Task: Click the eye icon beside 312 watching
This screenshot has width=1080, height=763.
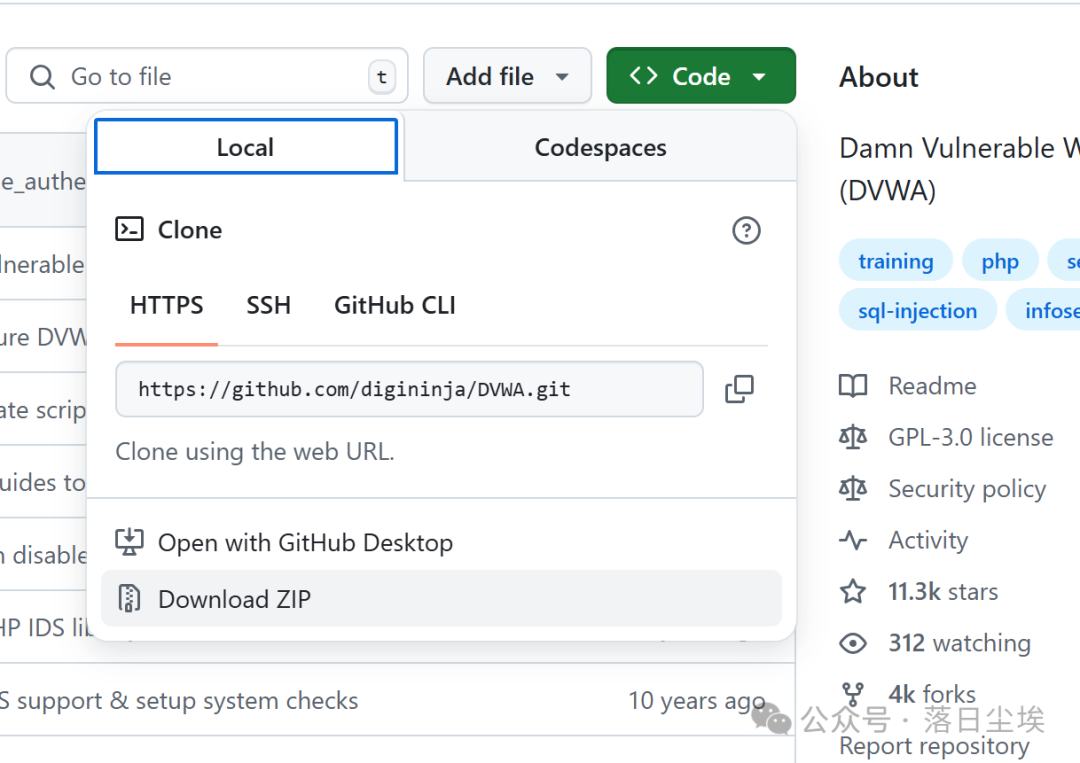Action: [853, 643]
